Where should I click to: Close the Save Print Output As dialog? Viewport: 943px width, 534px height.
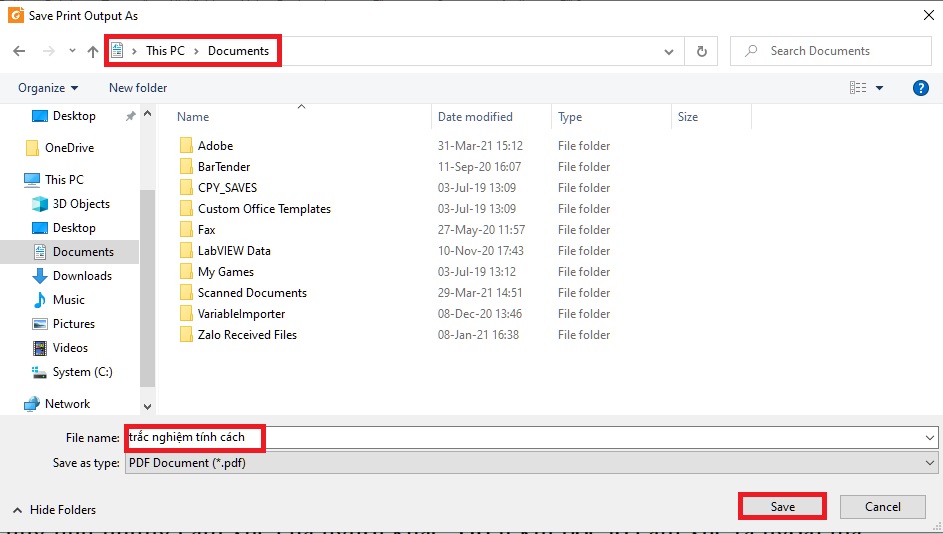click(x=929, y=15)
